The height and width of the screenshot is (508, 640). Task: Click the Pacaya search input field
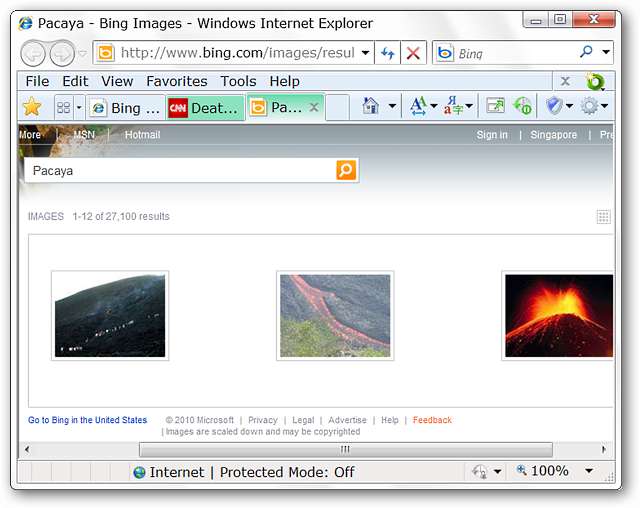180,171
